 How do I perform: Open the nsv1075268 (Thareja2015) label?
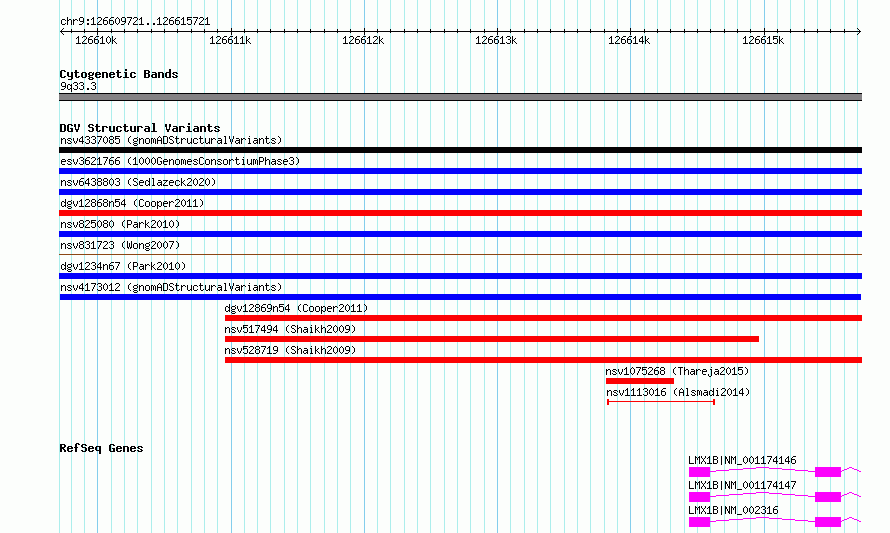coord(677,371)
